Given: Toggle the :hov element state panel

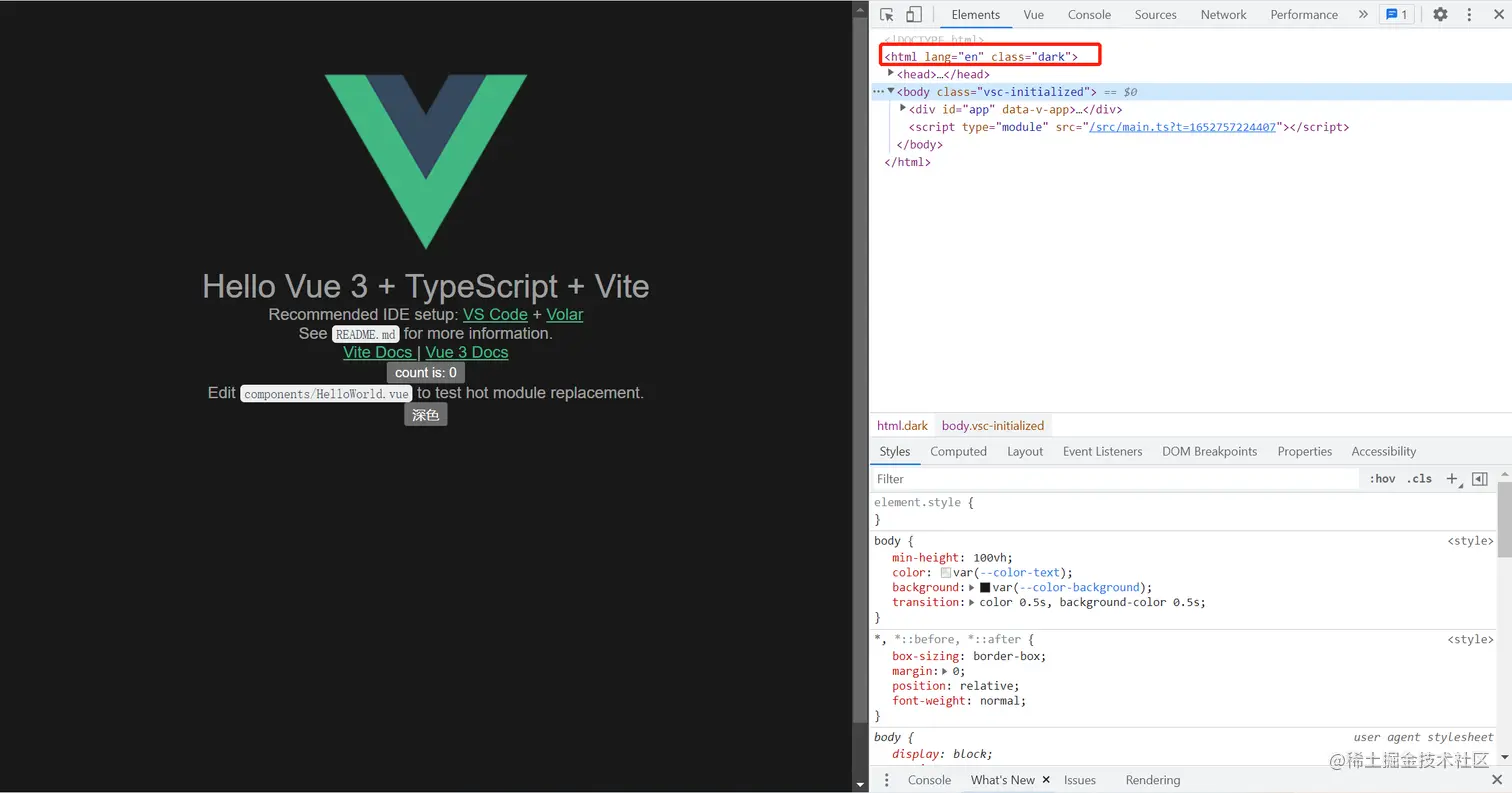Looking at the screenshot, I should [1382, 479].
